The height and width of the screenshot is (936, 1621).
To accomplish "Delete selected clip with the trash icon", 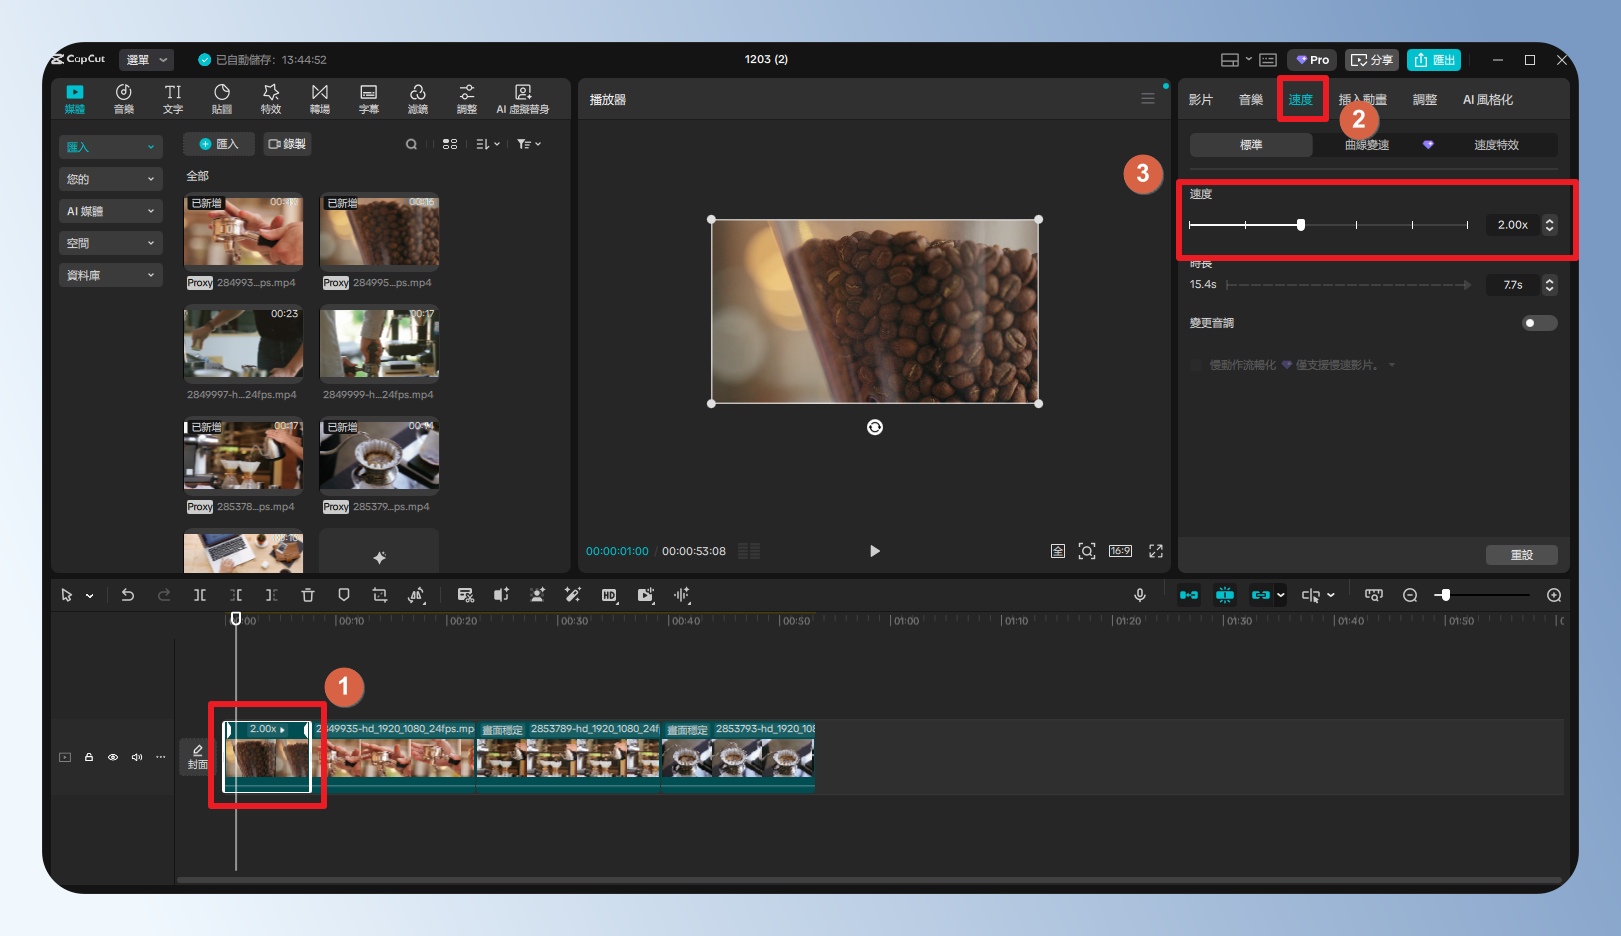I will [308, 595].
